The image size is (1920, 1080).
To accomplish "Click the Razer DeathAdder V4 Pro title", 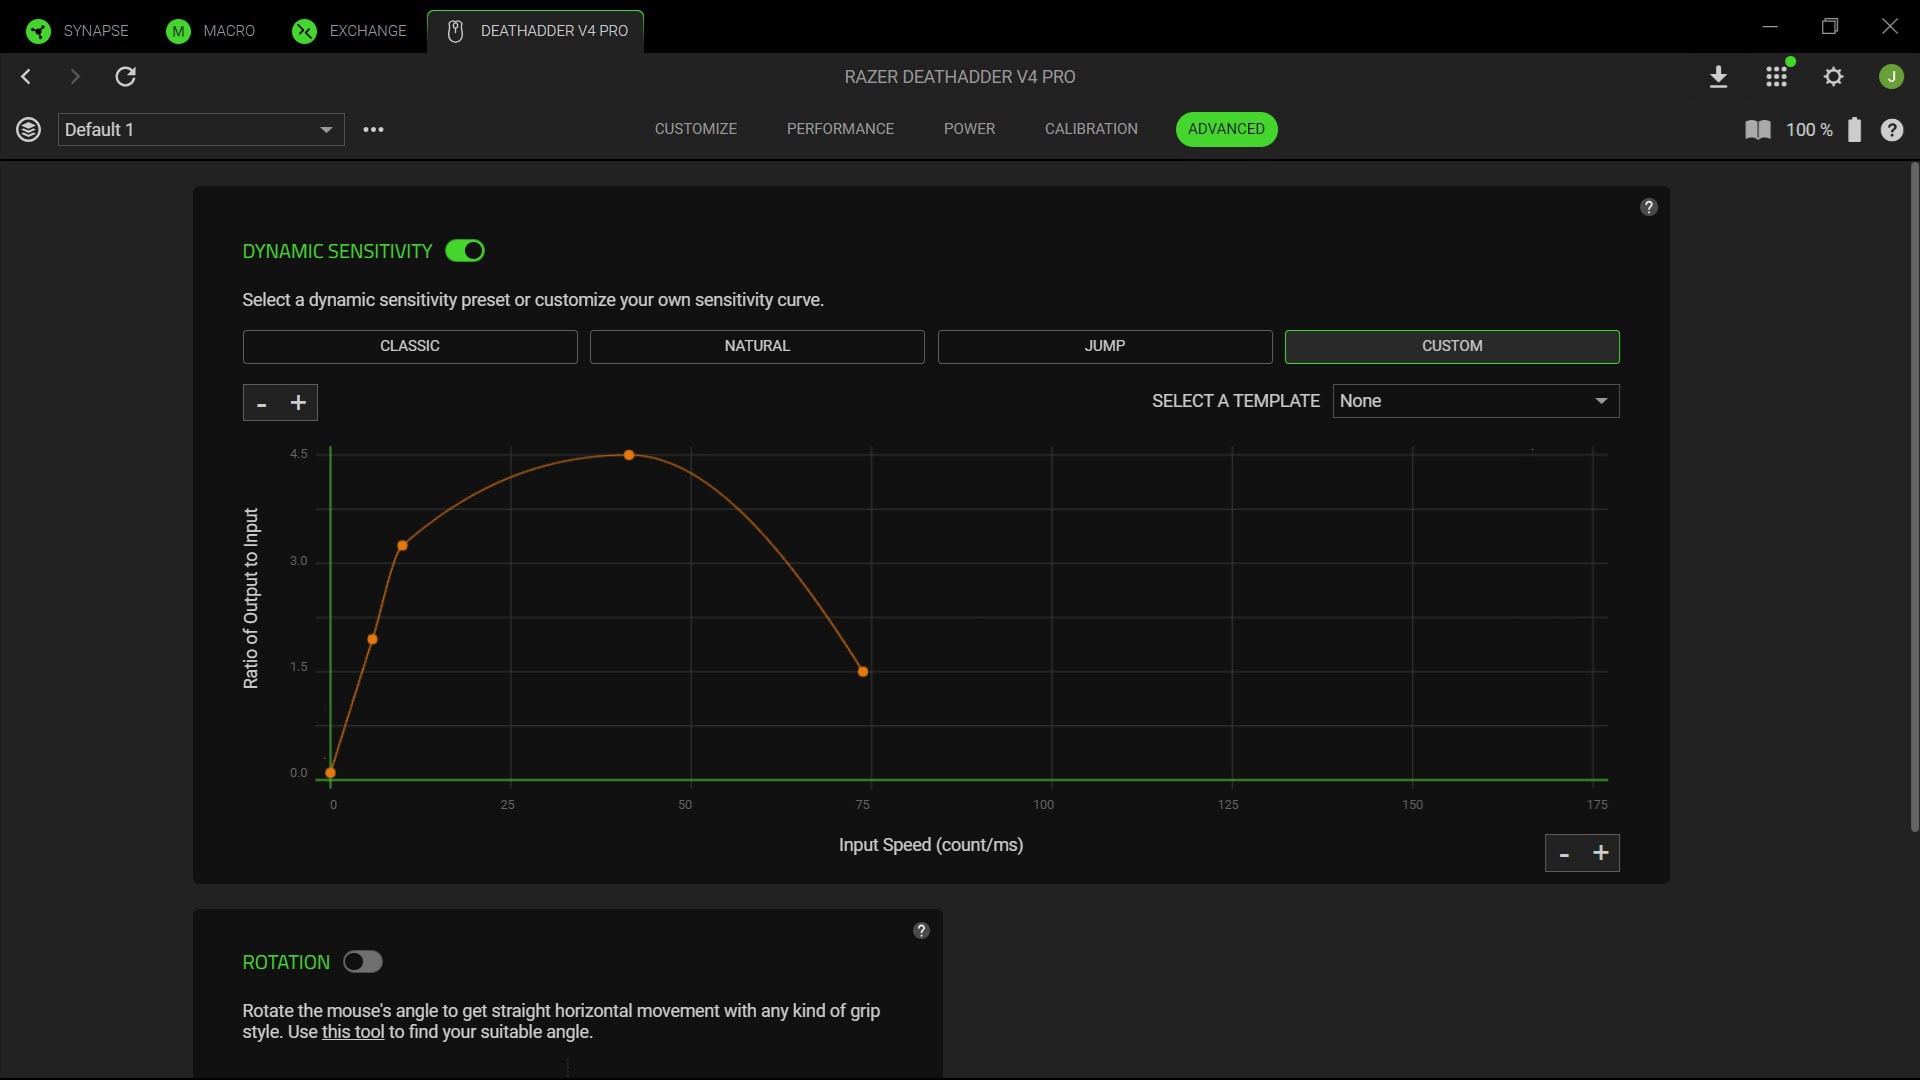I will pyautogui.click(x=960, y=77).
